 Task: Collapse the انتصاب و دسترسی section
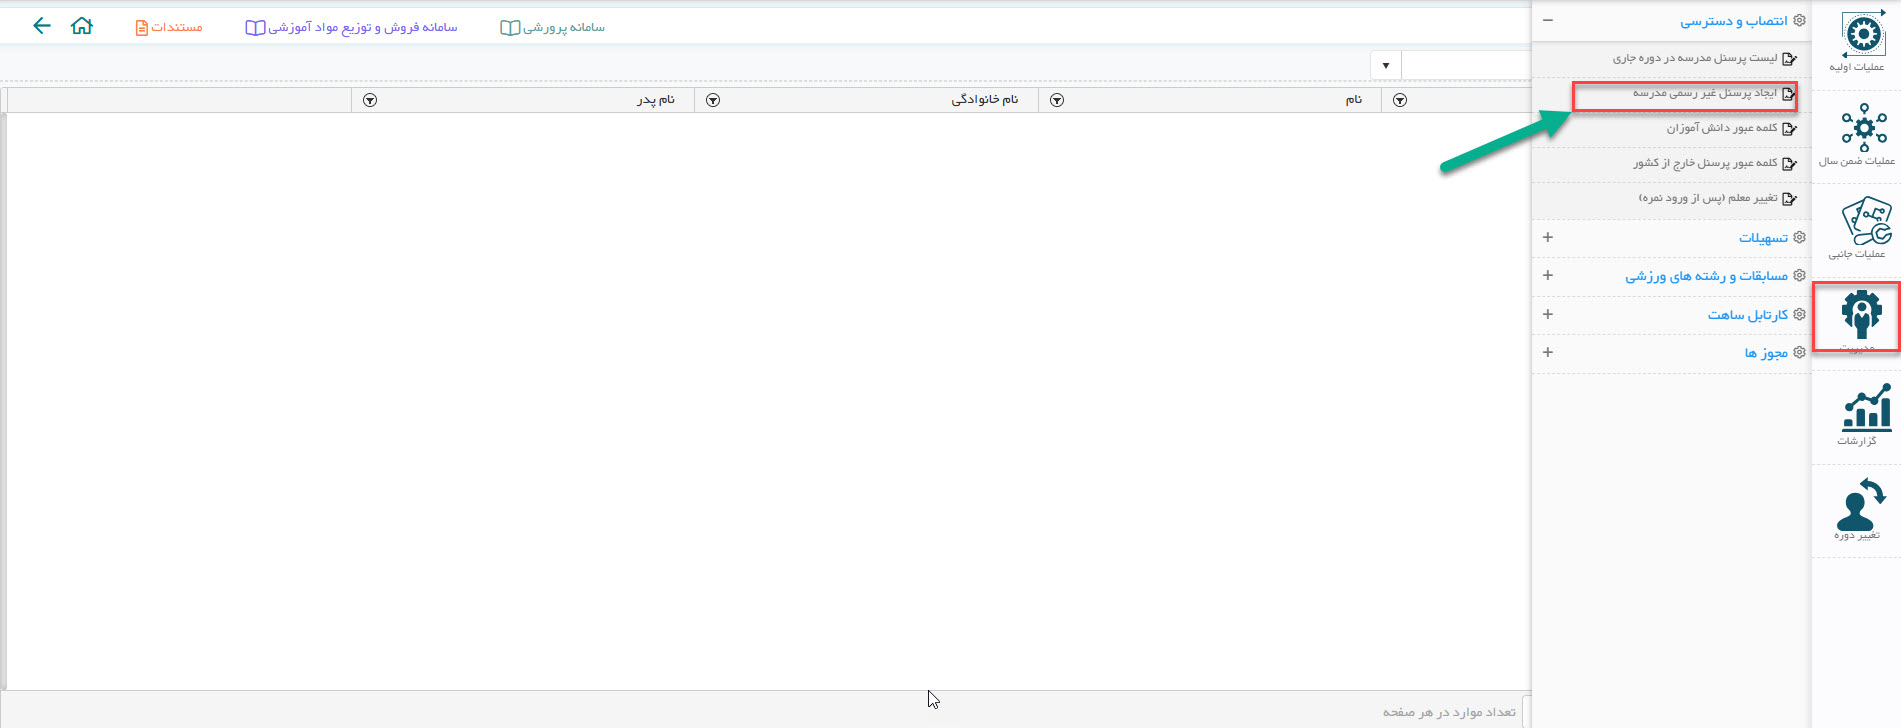tap(1548, 20)
